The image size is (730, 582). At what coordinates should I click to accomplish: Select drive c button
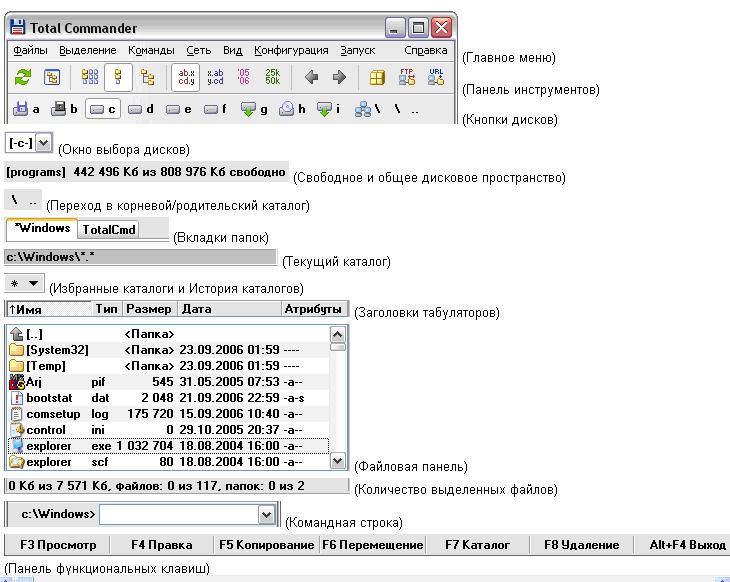pyautogui.click(x=103, y=109)
